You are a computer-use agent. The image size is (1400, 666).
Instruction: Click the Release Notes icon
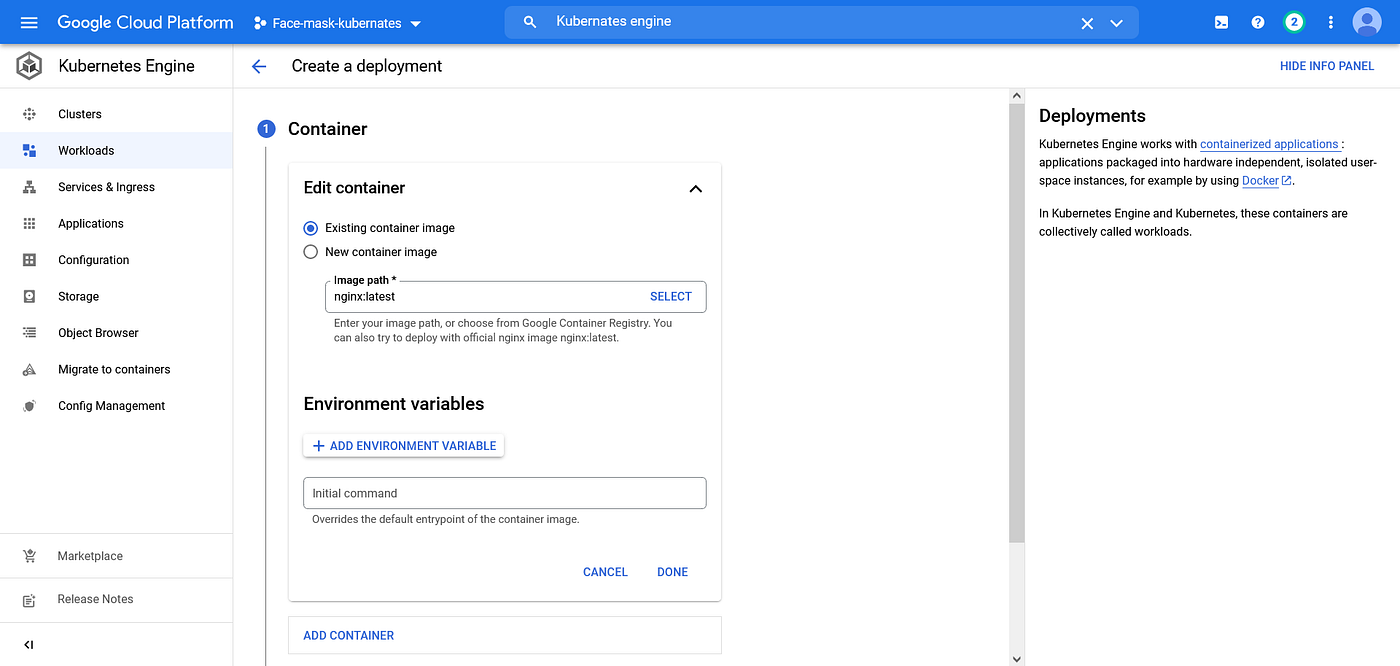pyautogui.click(x=29, y=600)
